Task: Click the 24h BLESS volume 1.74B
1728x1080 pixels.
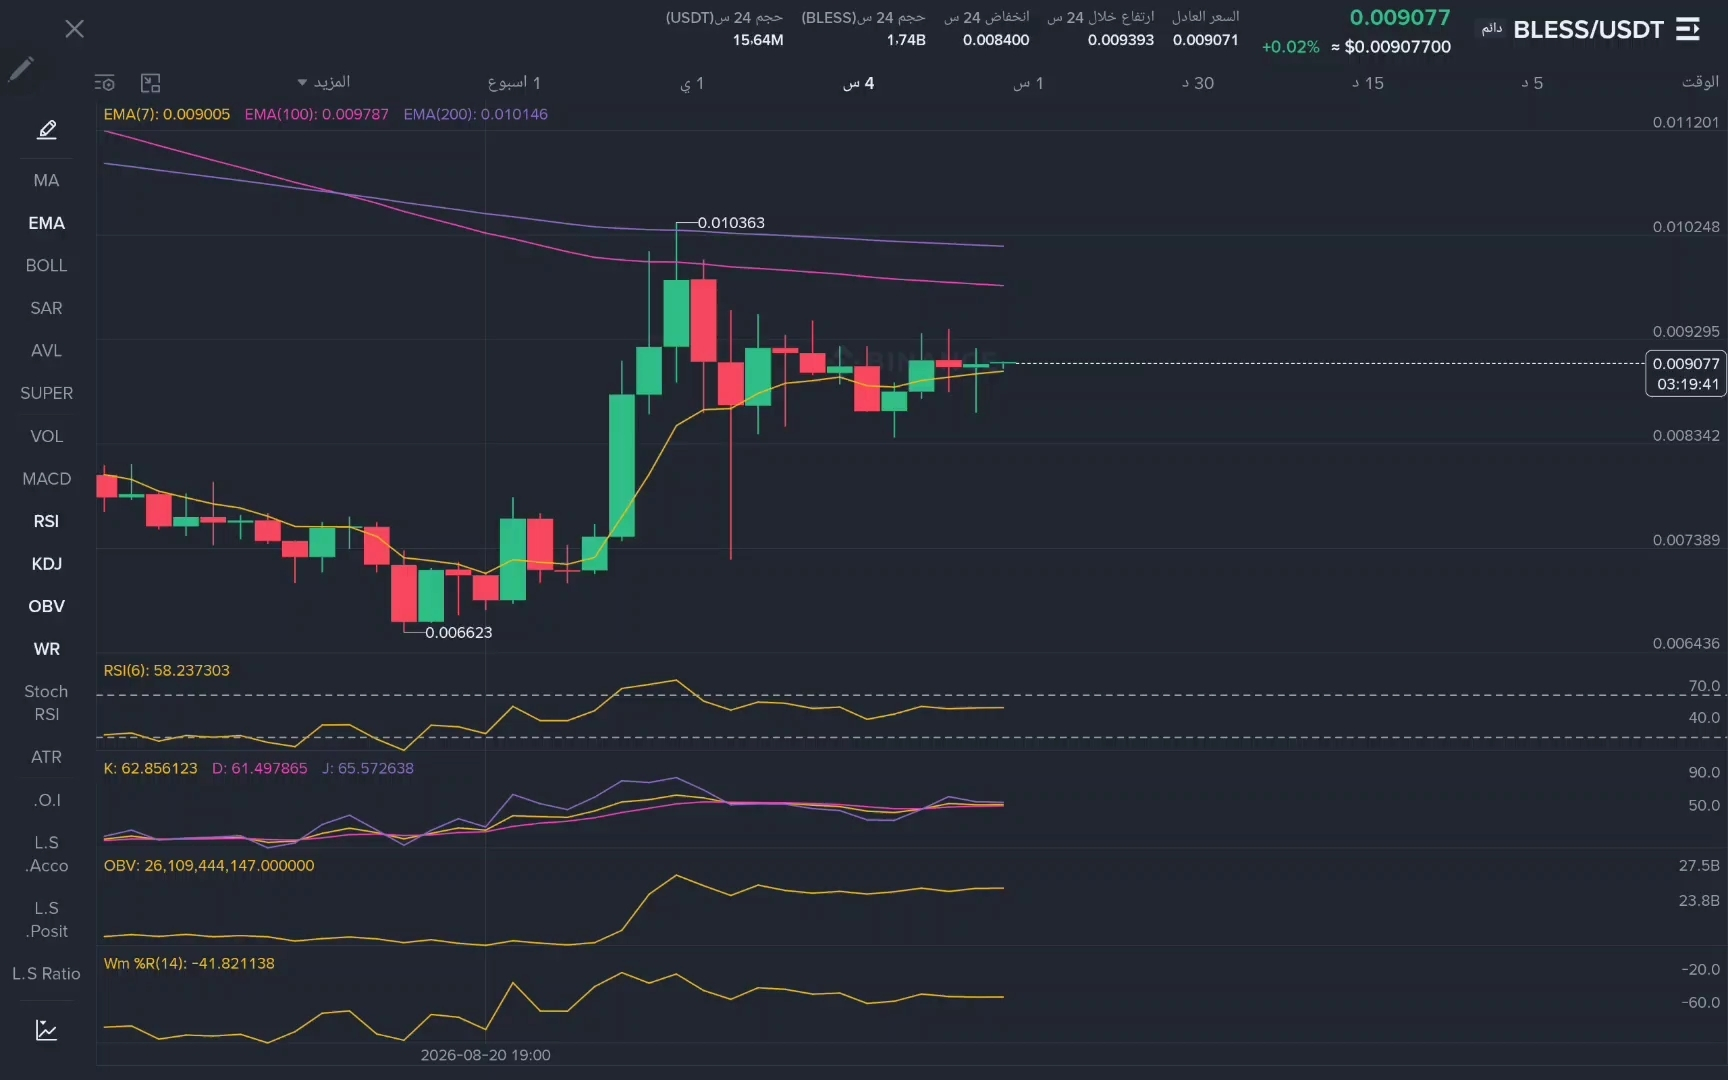Action: coord(906,40)
